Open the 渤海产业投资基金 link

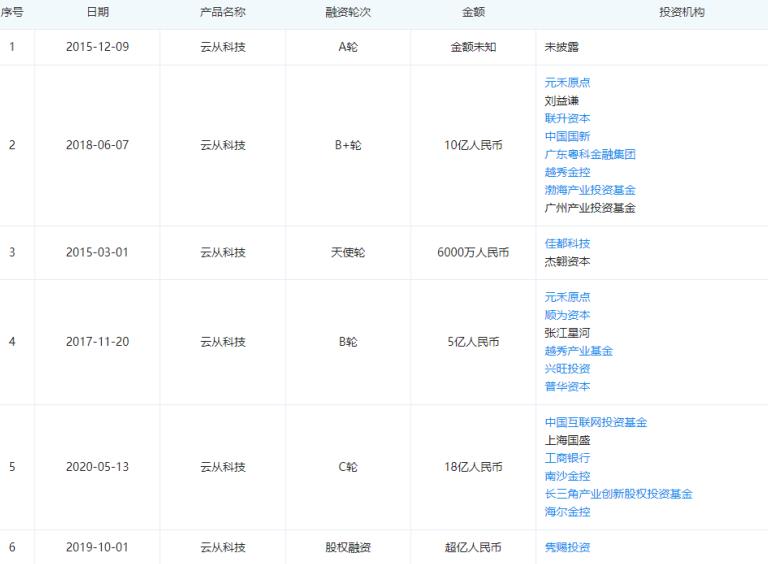(590, 190)
